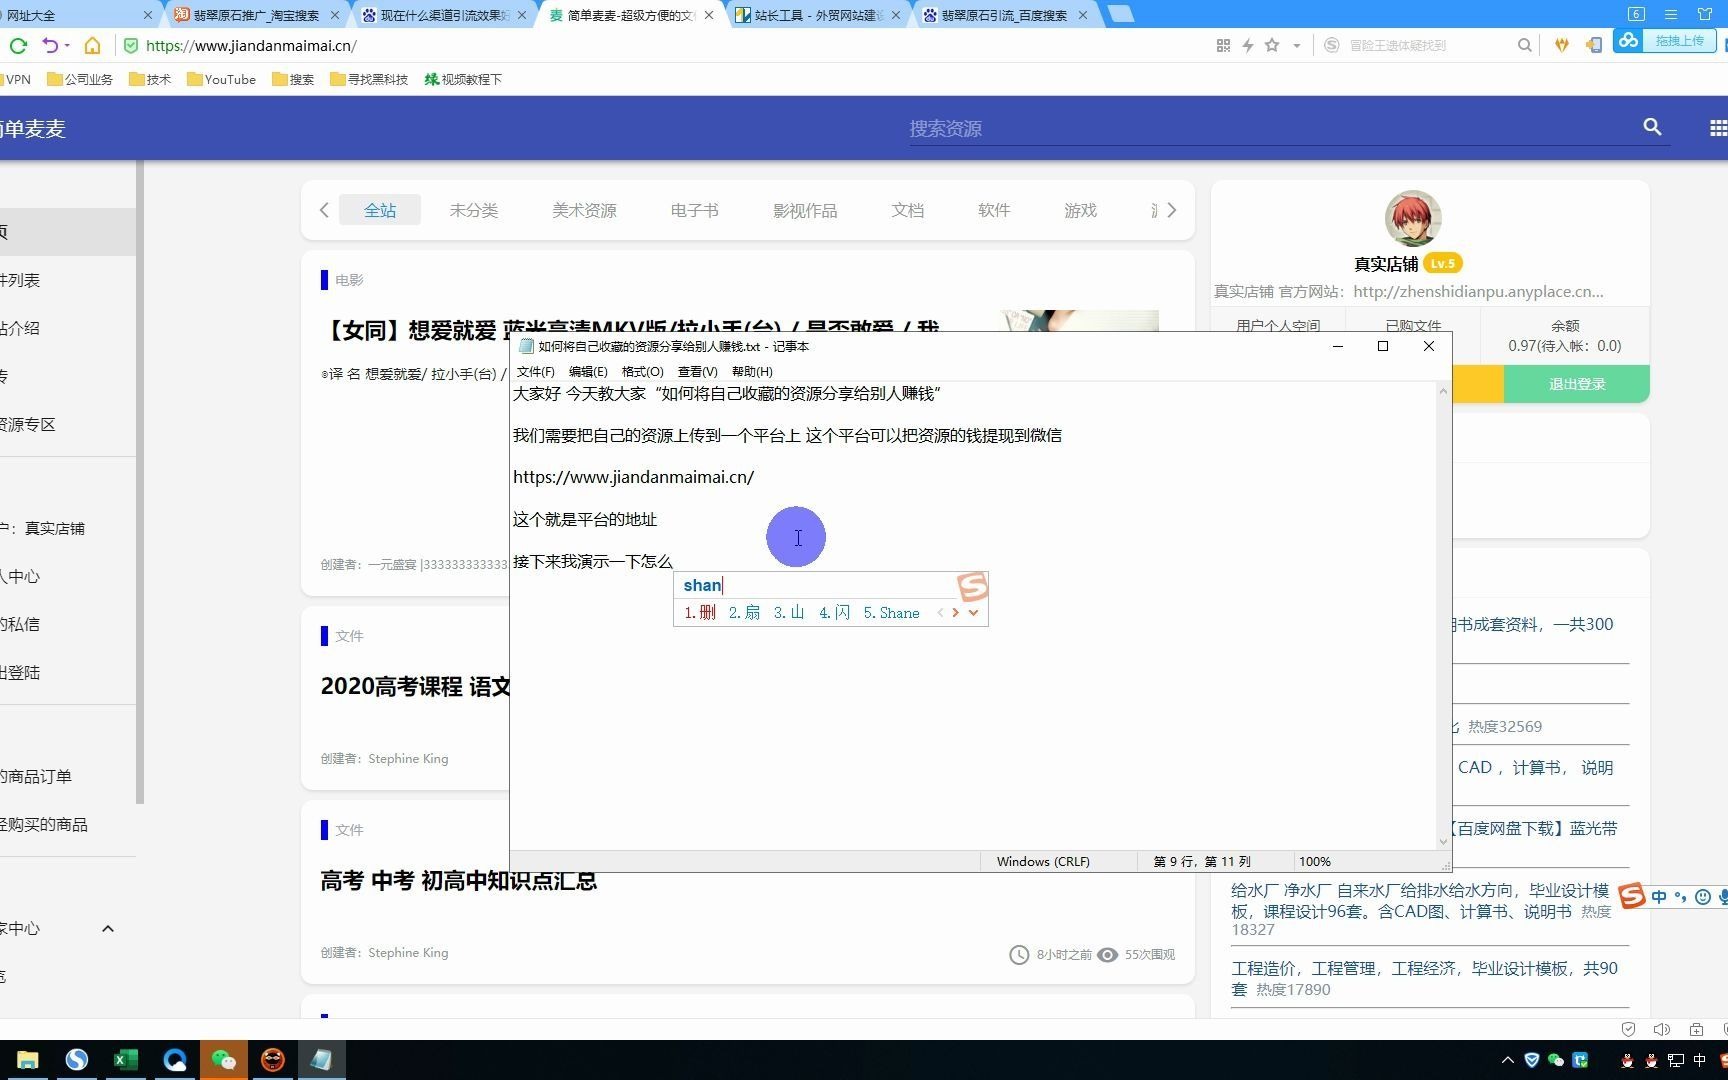Open Notepad 格式(O) menu
1728x1080 pixels.
642,371
